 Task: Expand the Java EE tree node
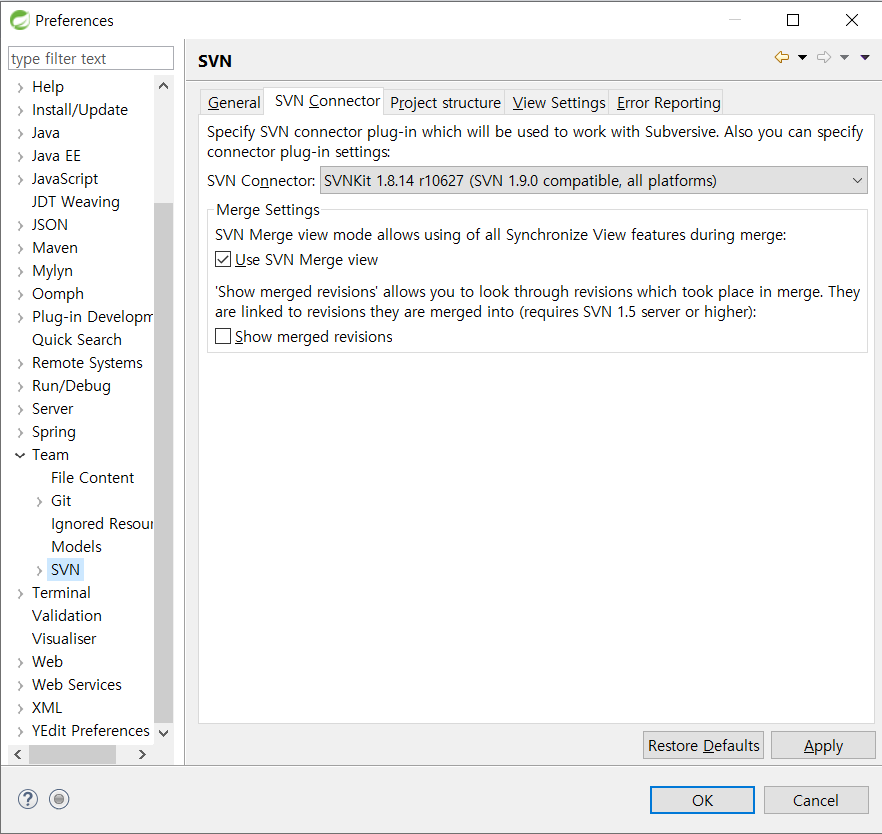coord(20,156)
